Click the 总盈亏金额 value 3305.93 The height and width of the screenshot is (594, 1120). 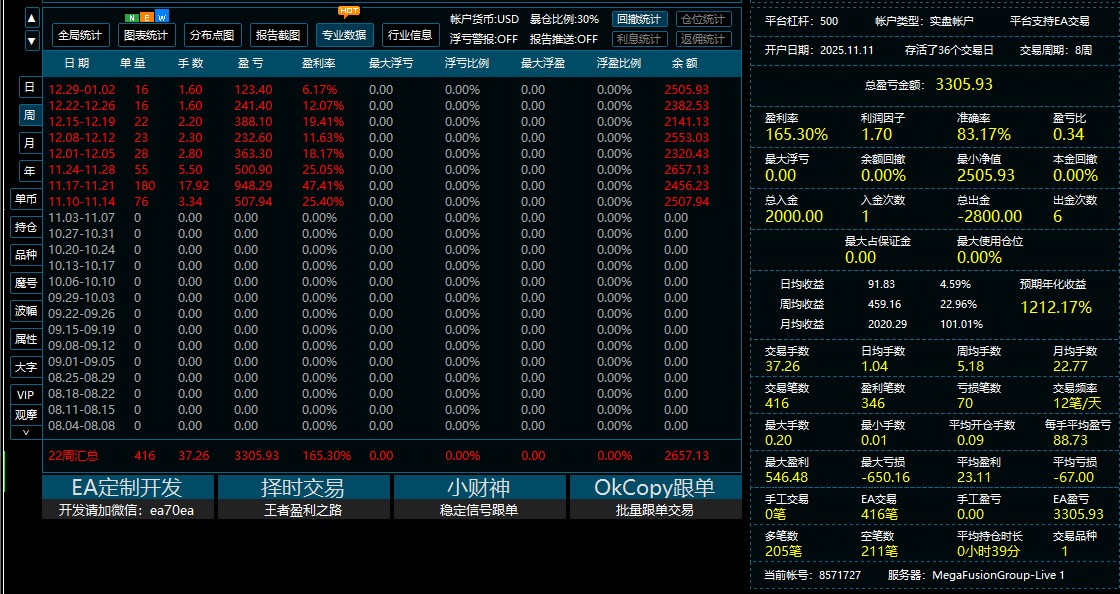point(964,84)
